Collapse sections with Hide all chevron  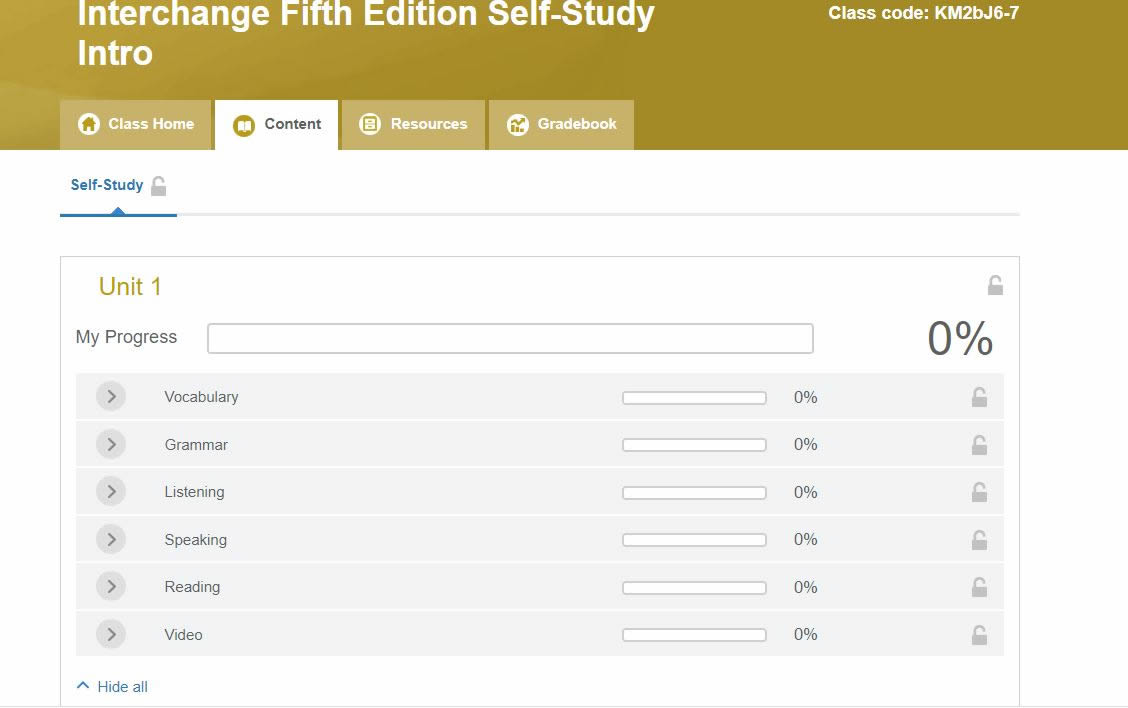coord(83,686)
